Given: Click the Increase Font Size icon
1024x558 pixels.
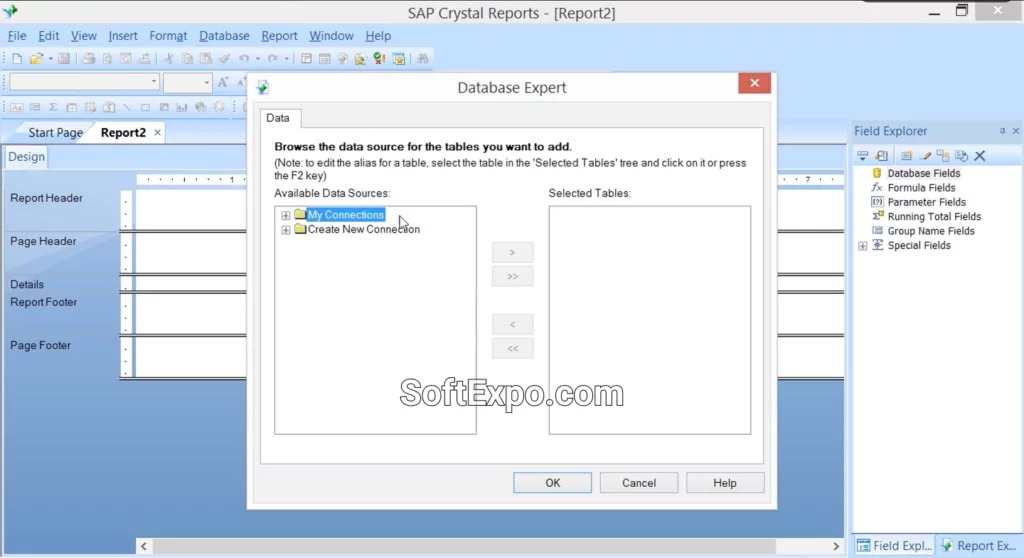Looking at the screenshot, I should pos(223,82).
